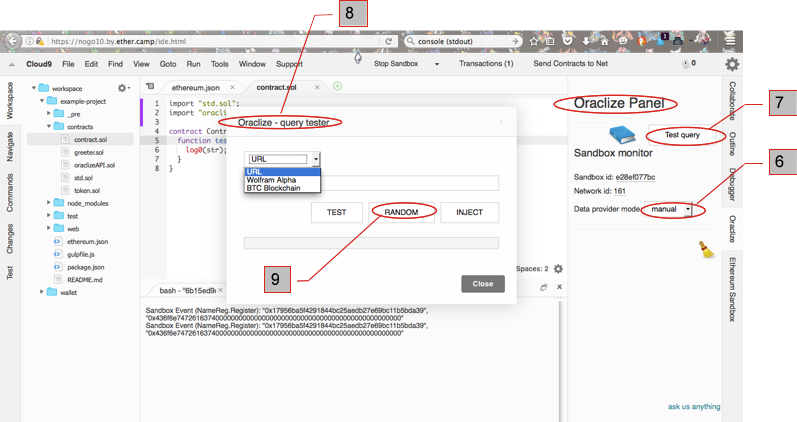Close the bash terminal tab

click(221, 290)
